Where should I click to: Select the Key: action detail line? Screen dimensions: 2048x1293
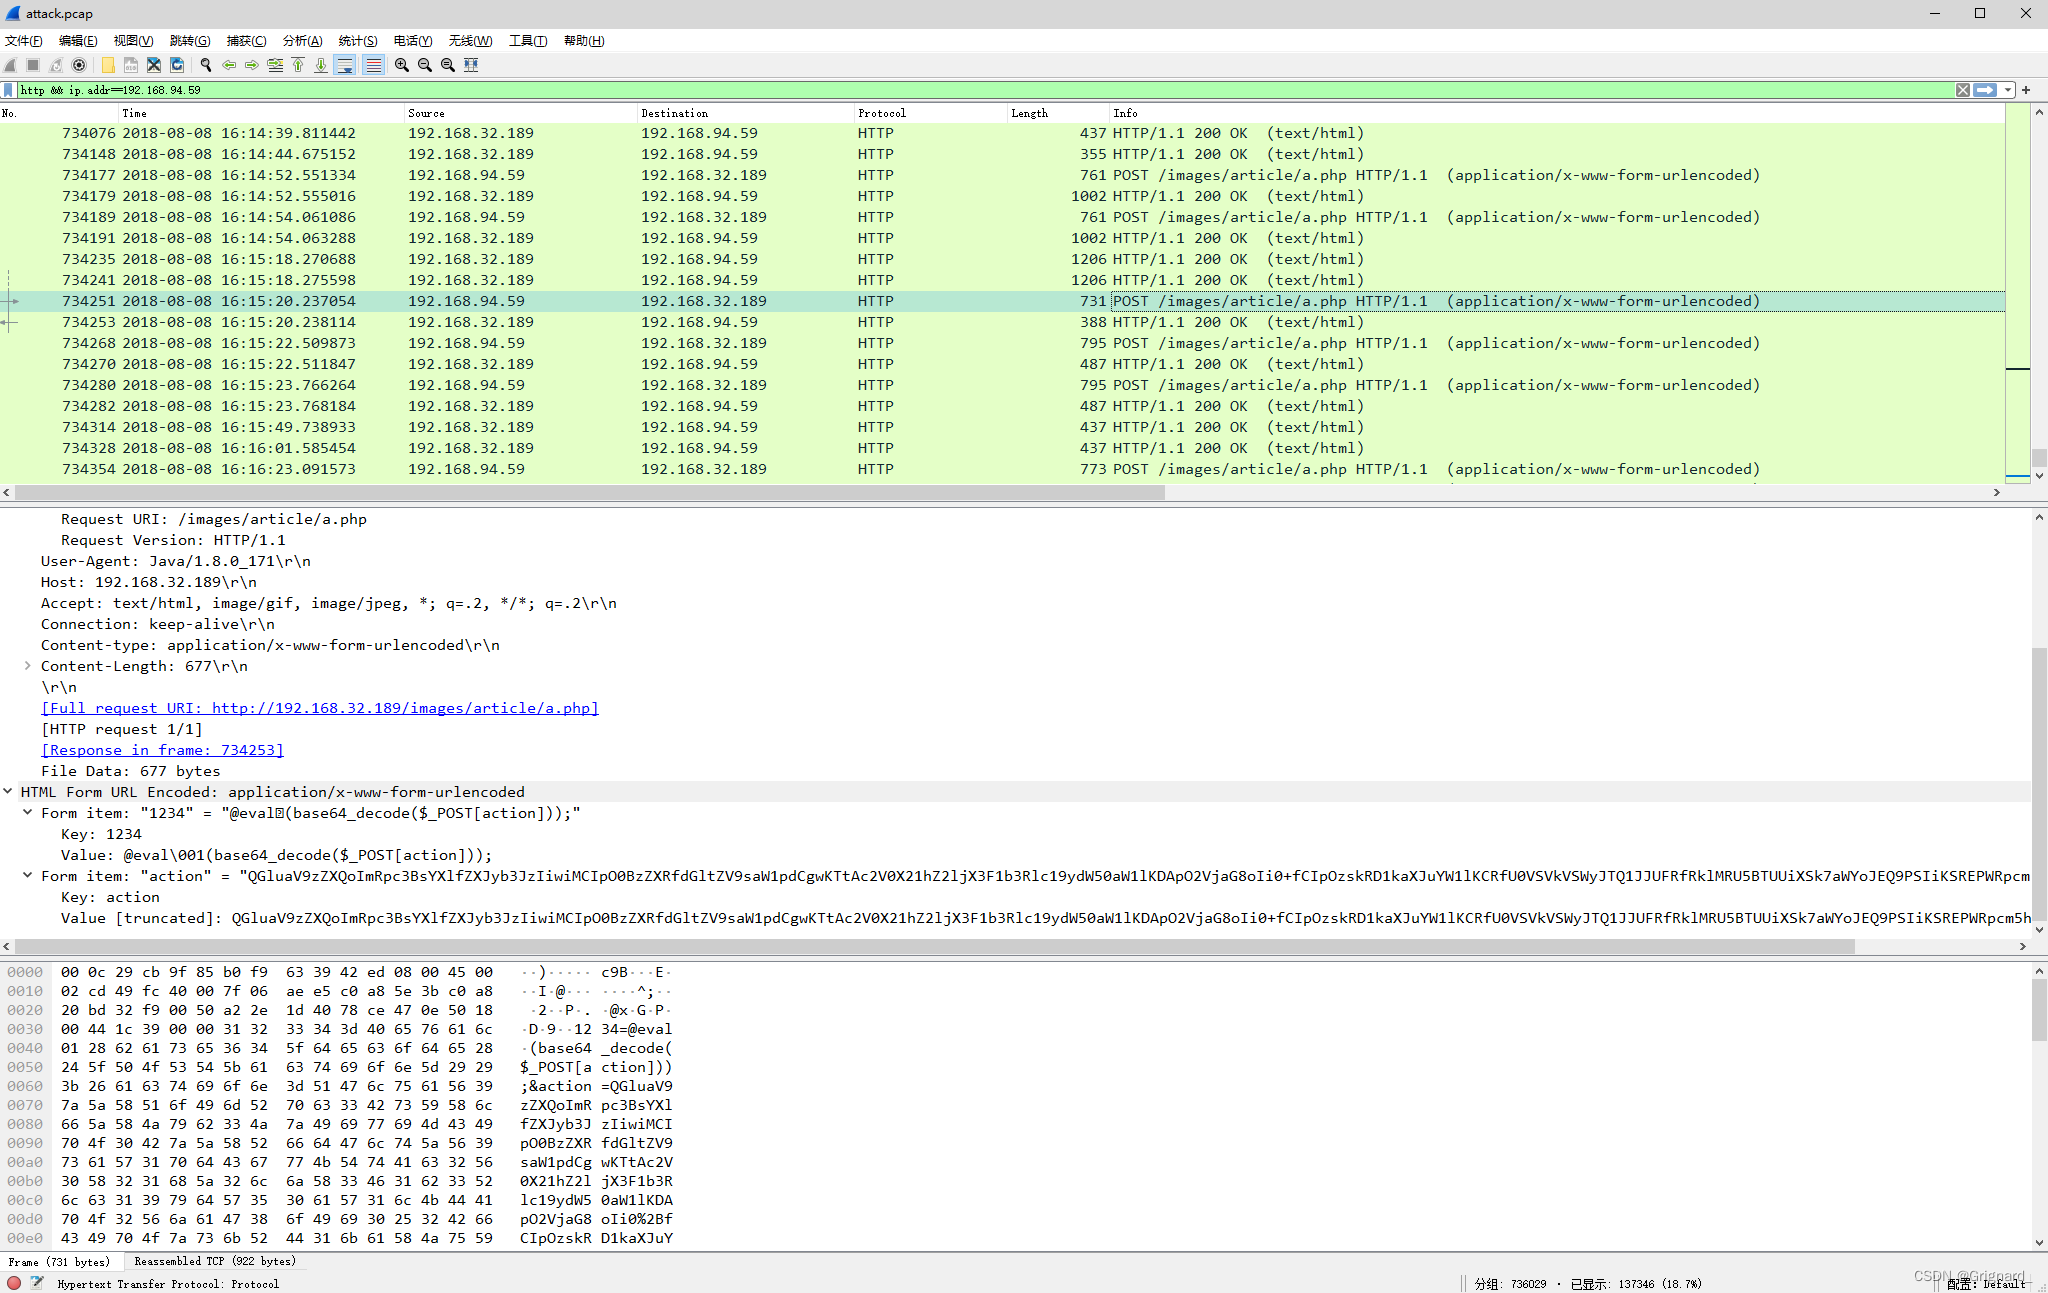point(110,897)
